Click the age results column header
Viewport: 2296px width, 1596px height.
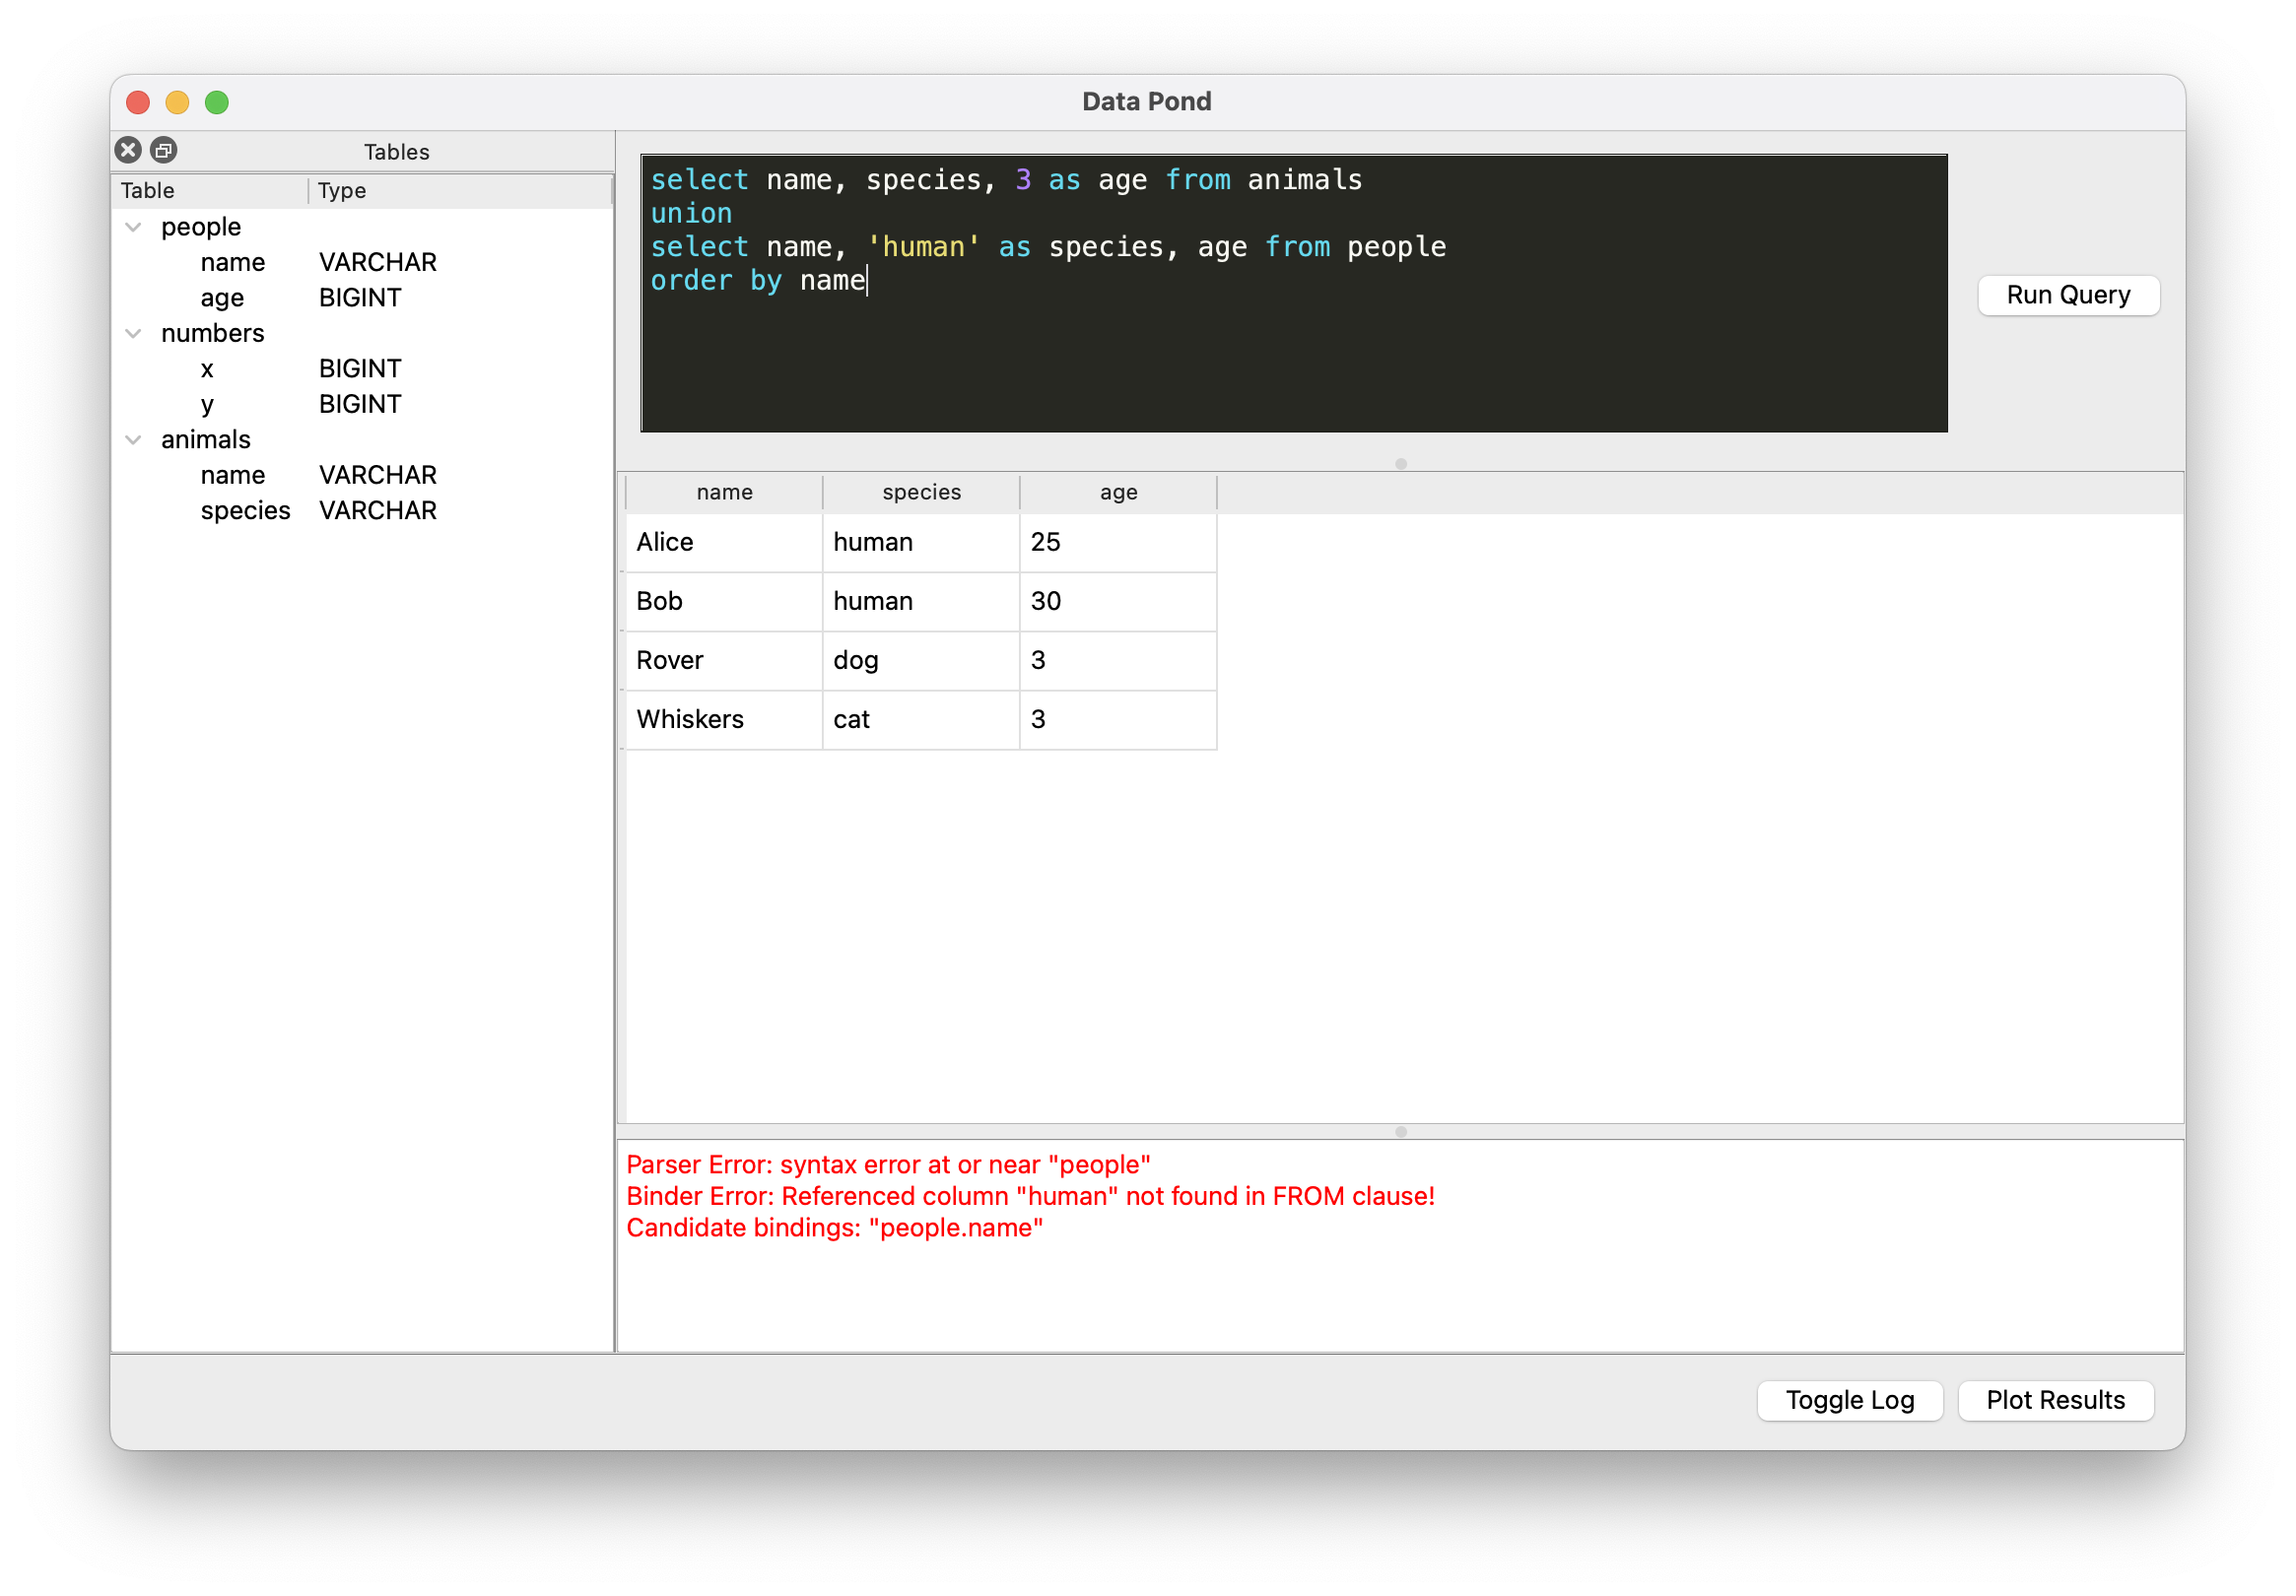(x=1118, y=492)
